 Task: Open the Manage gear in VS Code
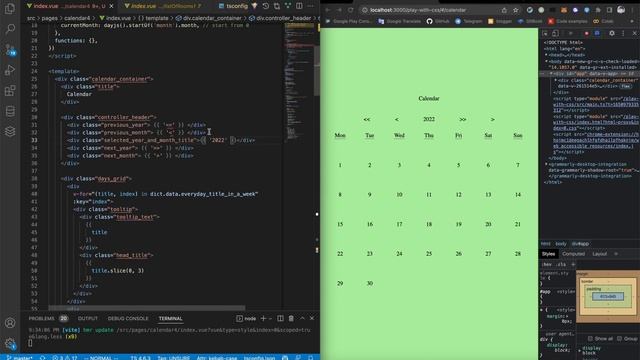[10, 343]
